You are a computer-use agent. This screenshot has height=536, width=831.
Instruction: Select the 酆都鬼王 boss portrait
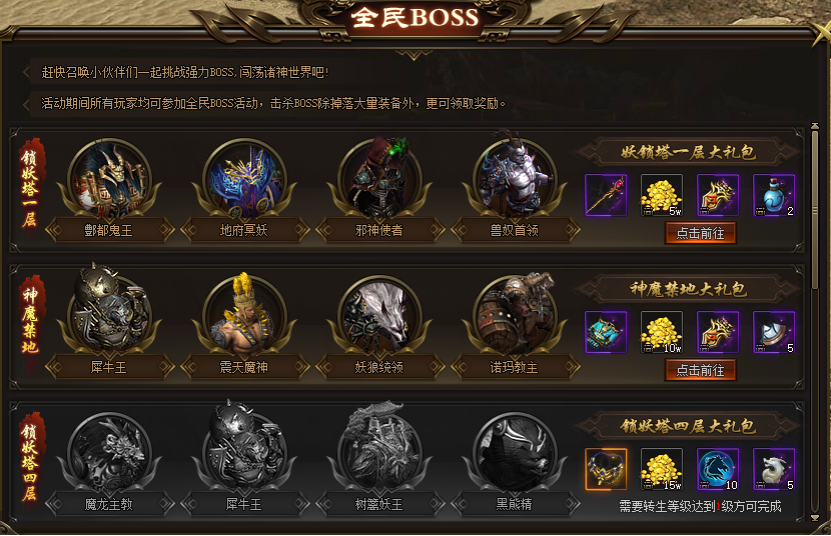[110, 179]
